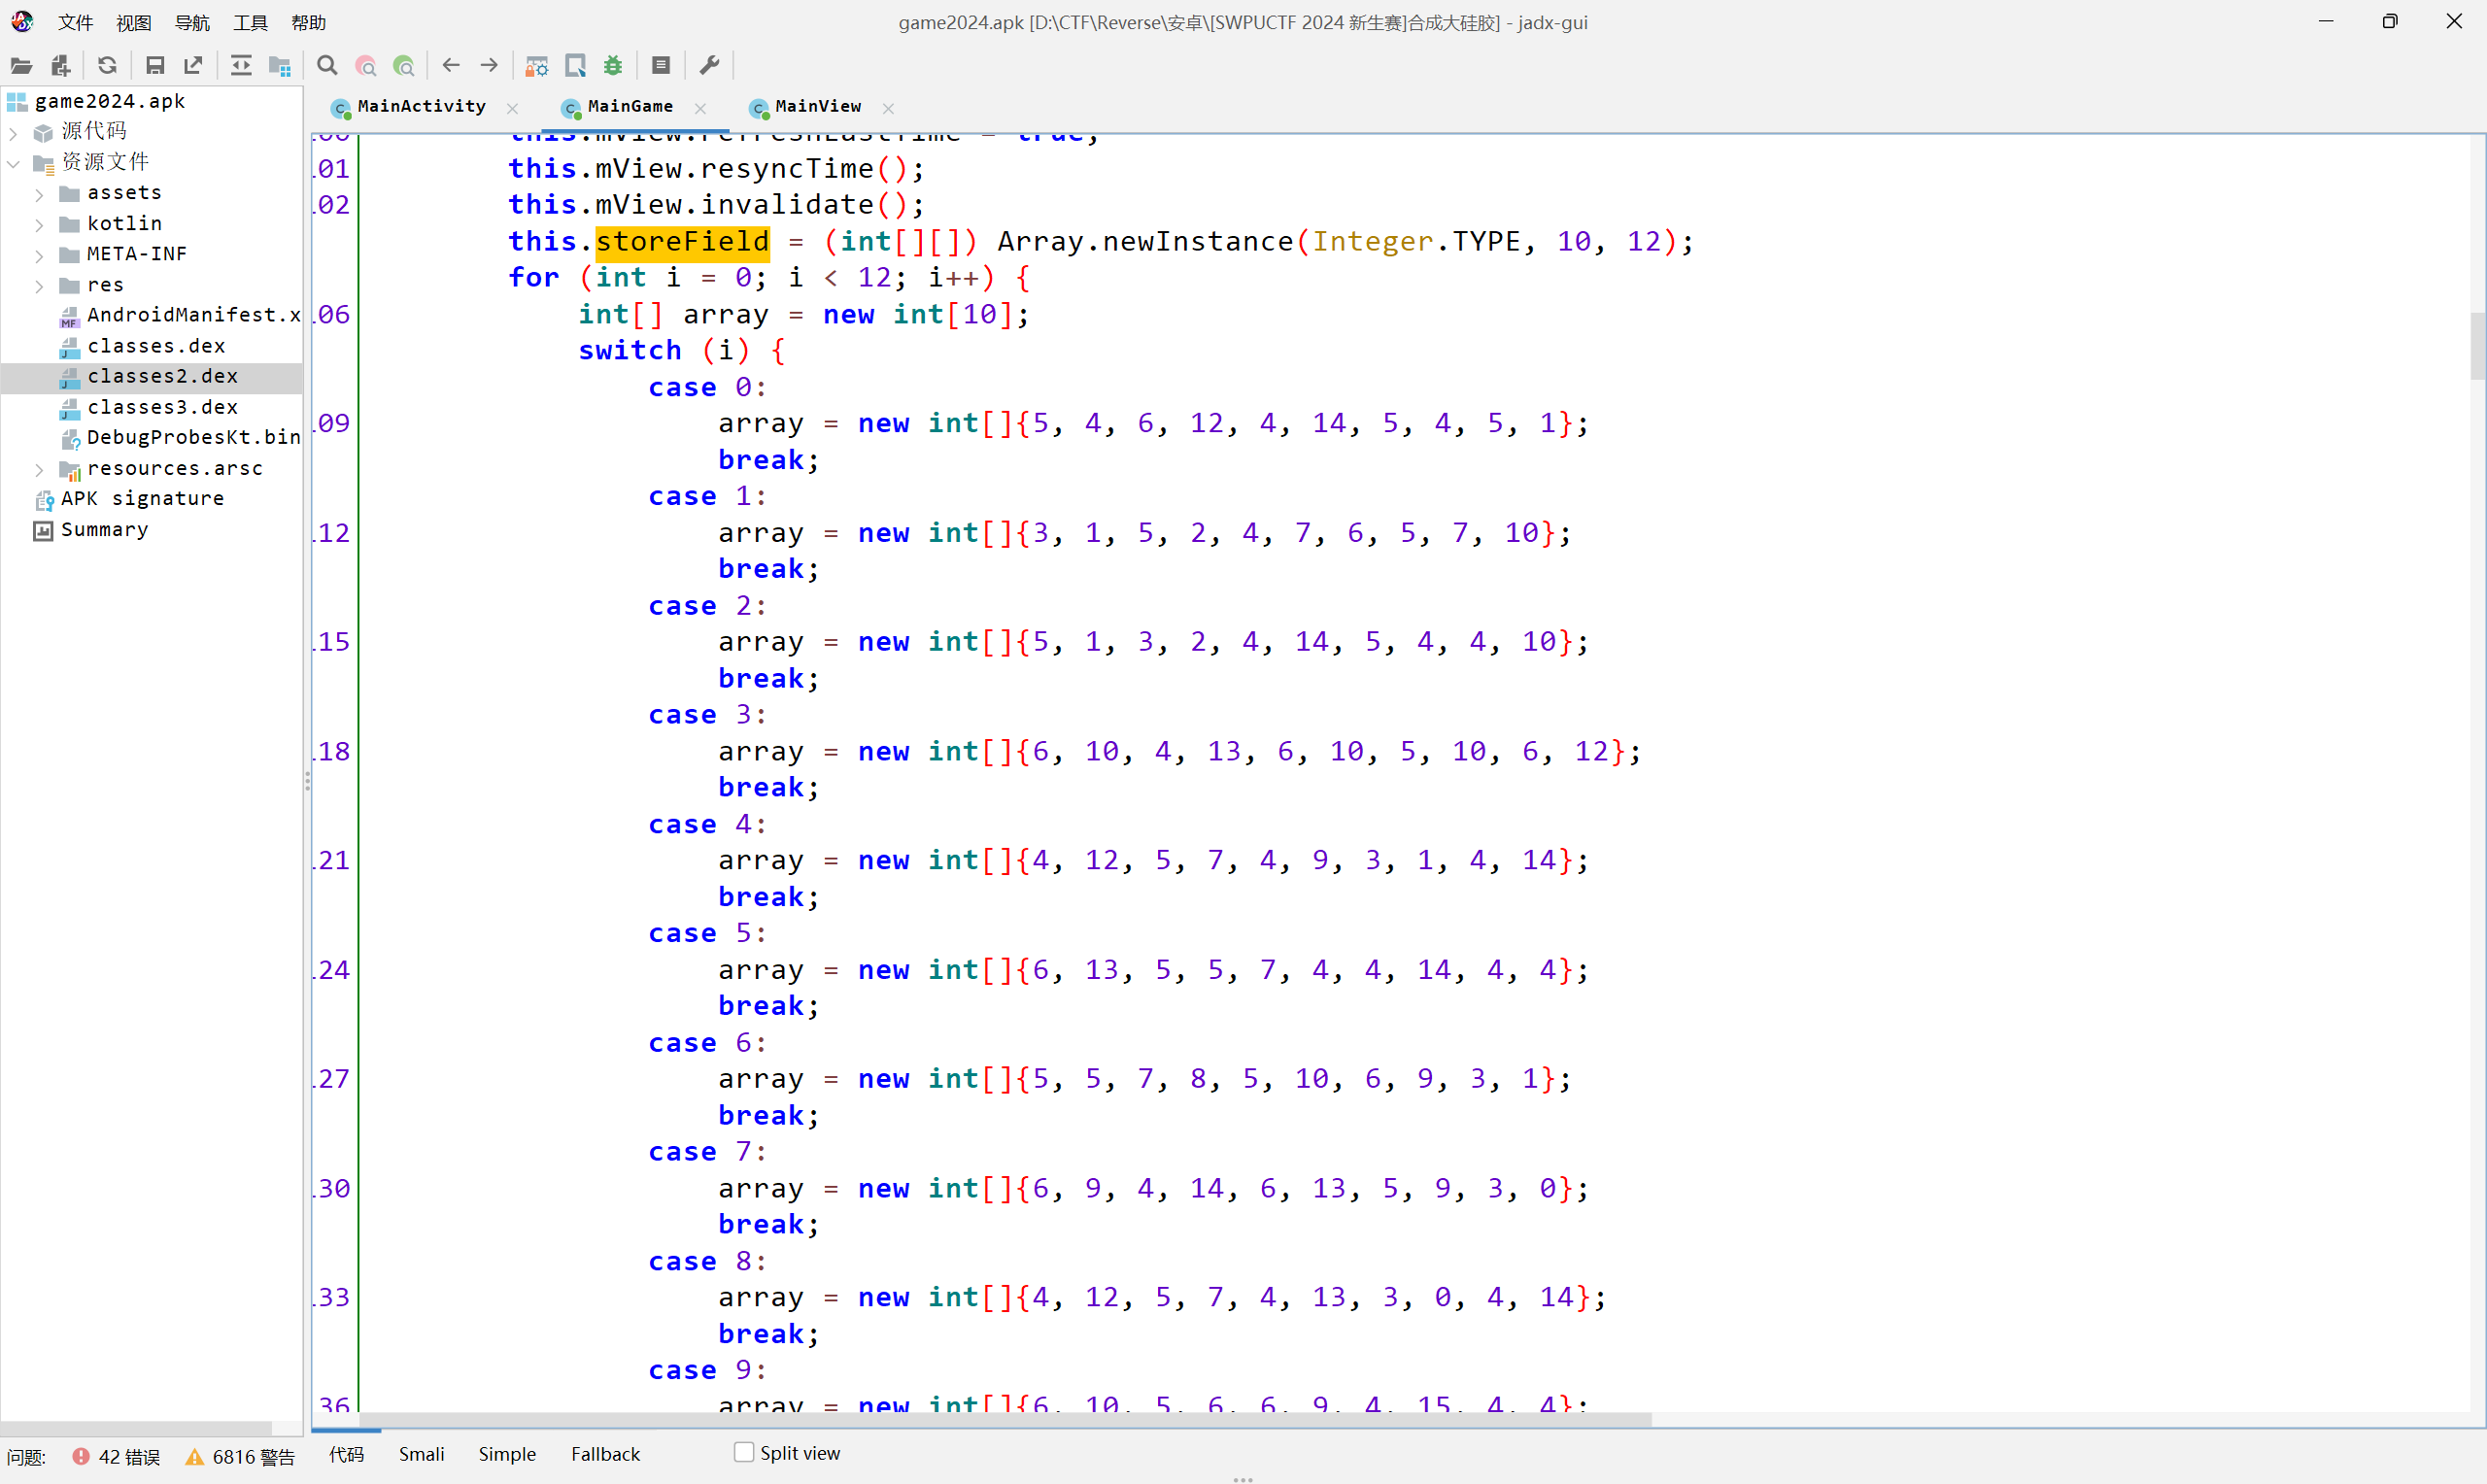2487x1484 pixels.
Task: Click the 42 错误 errors indicator
Action: point(116,1457)
